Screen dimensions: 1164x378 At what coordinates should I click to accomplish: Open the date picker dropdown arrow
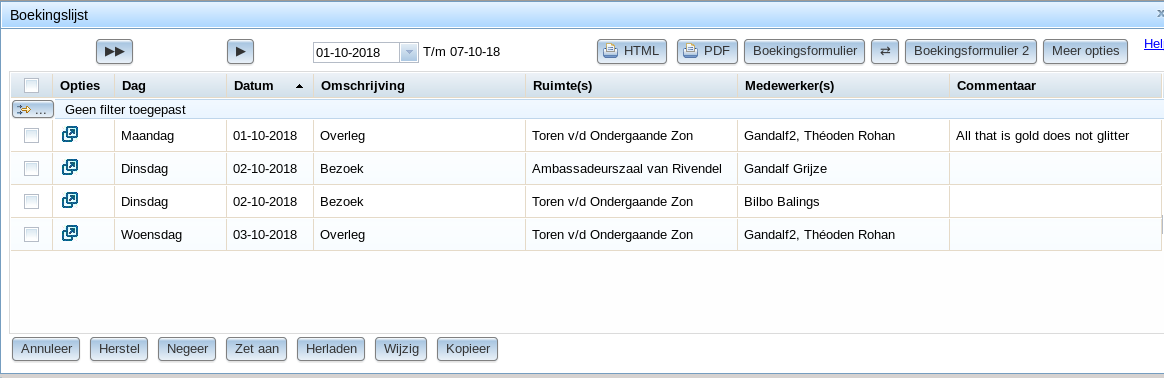click(x=409, y=53)
